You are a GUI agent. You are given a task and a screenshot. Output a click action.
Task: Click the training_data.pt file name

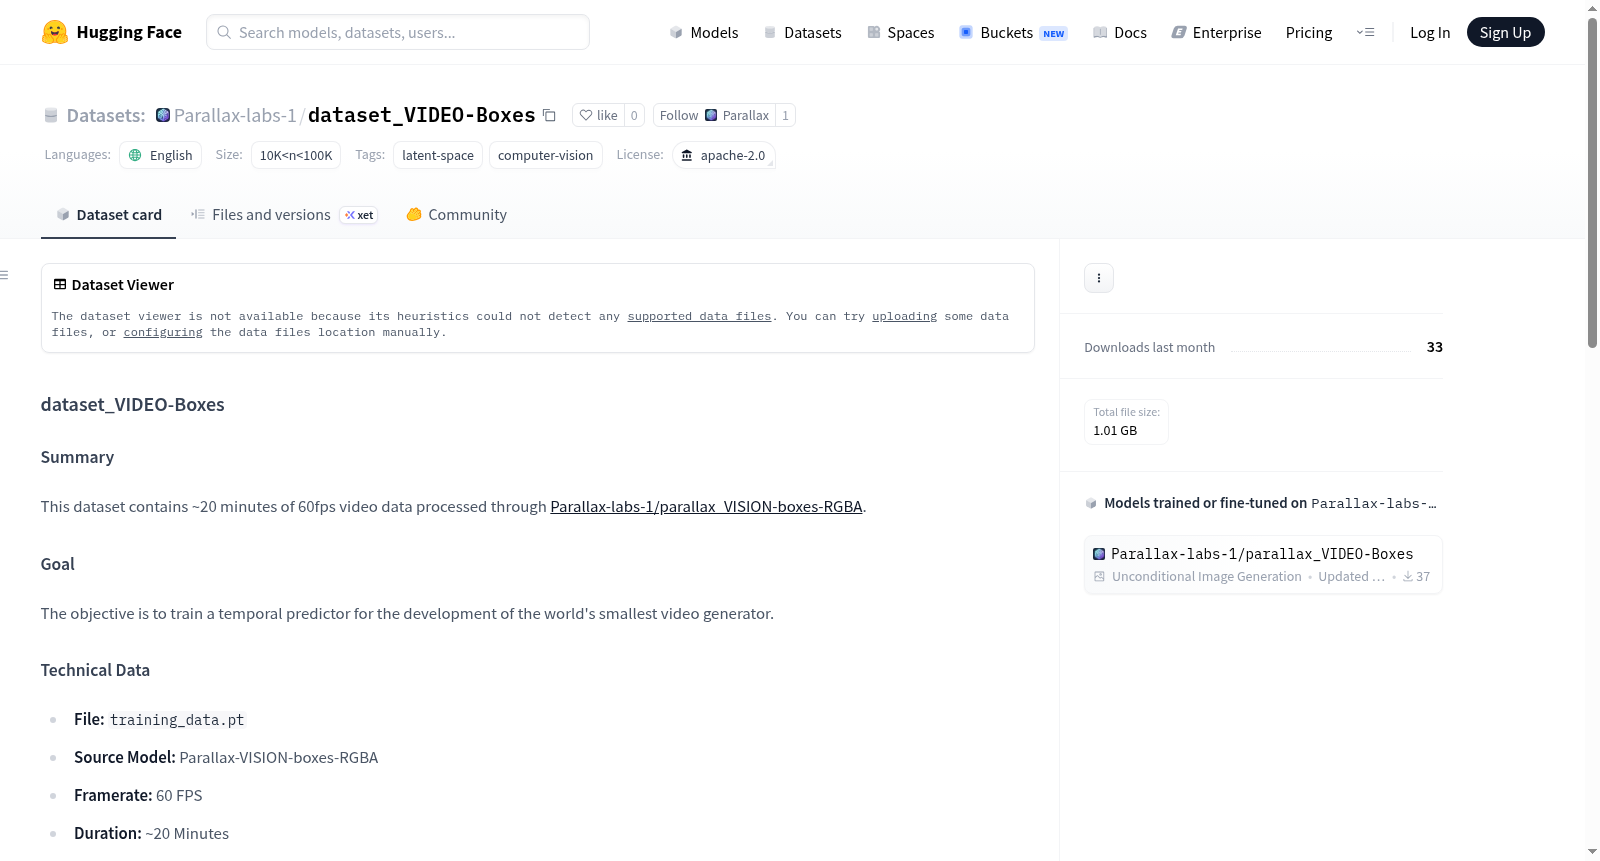coord(177,720)
